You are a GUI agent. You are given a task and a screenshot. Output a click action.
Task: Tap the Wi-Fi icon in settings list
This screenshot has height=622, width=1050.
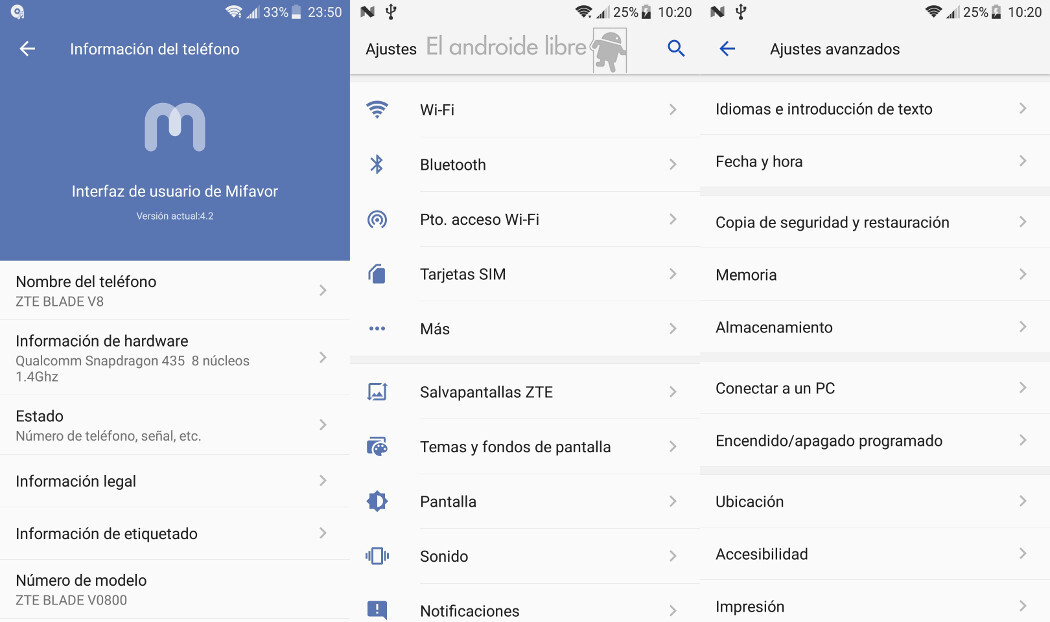(377, 110)
